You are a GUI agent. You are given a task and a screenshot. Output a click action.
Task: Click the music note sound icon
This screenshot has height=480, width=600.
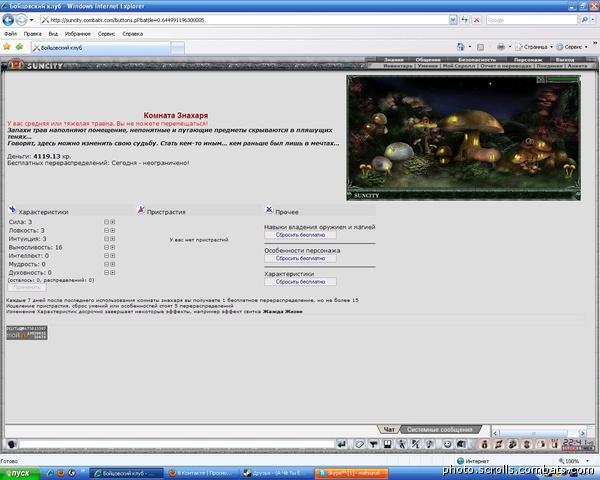(429, 444)
